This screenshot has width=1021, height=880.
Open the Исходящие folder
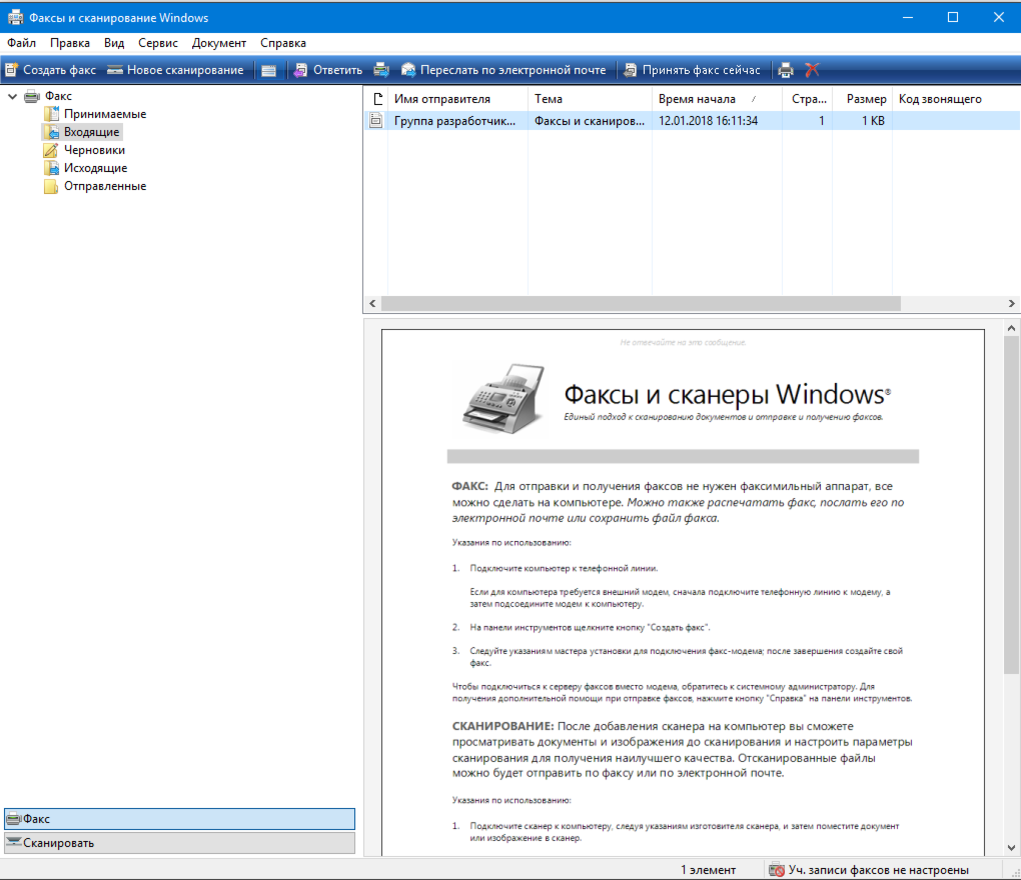96,168
